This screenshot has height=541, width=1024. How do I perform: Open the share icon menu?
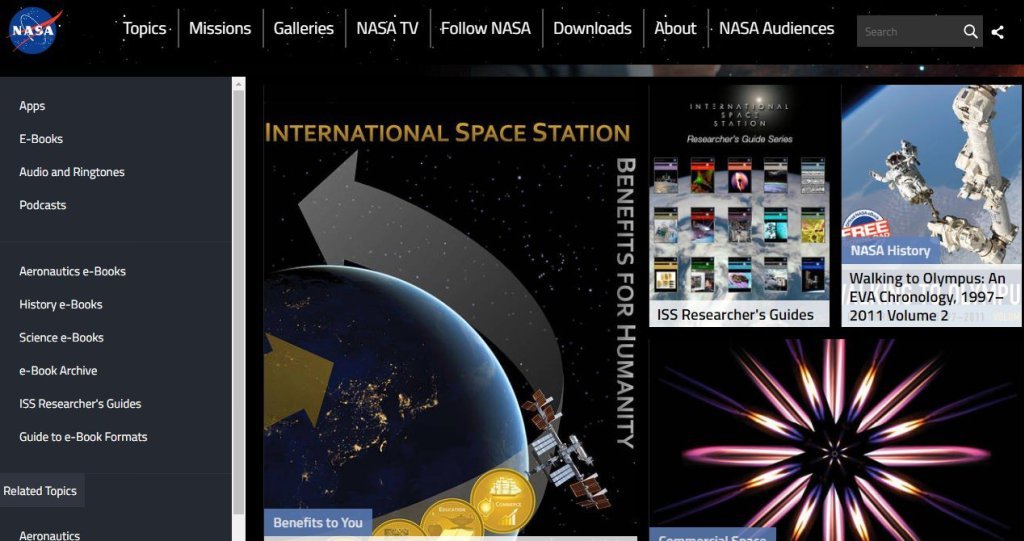coord(997,32)
